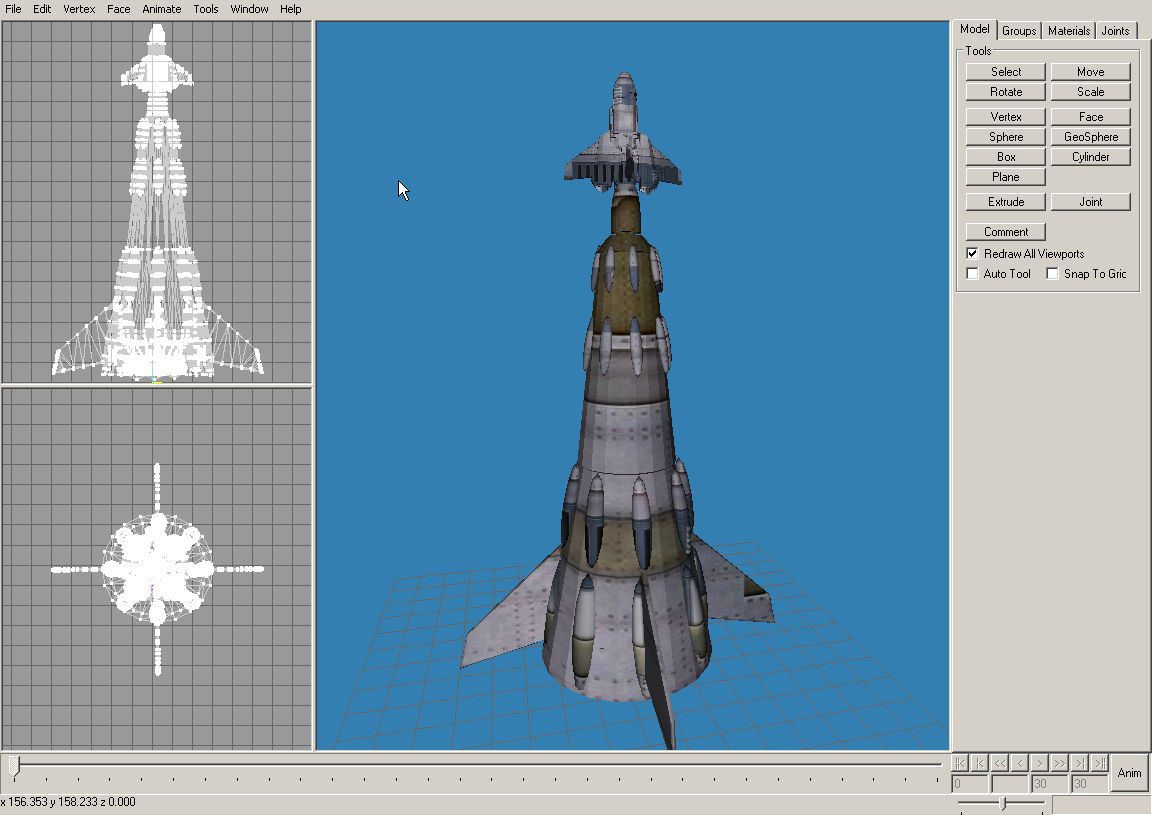Click the animation timeline slider handle
Image resolution: width=1152 pixels, height=815 pixels.
click(x=14, y=766)
